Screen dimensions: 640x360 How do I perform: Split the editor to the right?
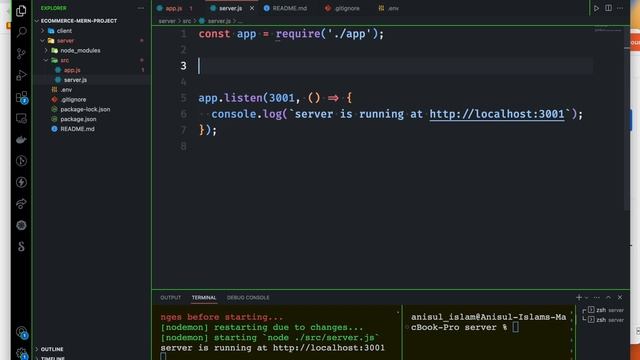[608, 8]
